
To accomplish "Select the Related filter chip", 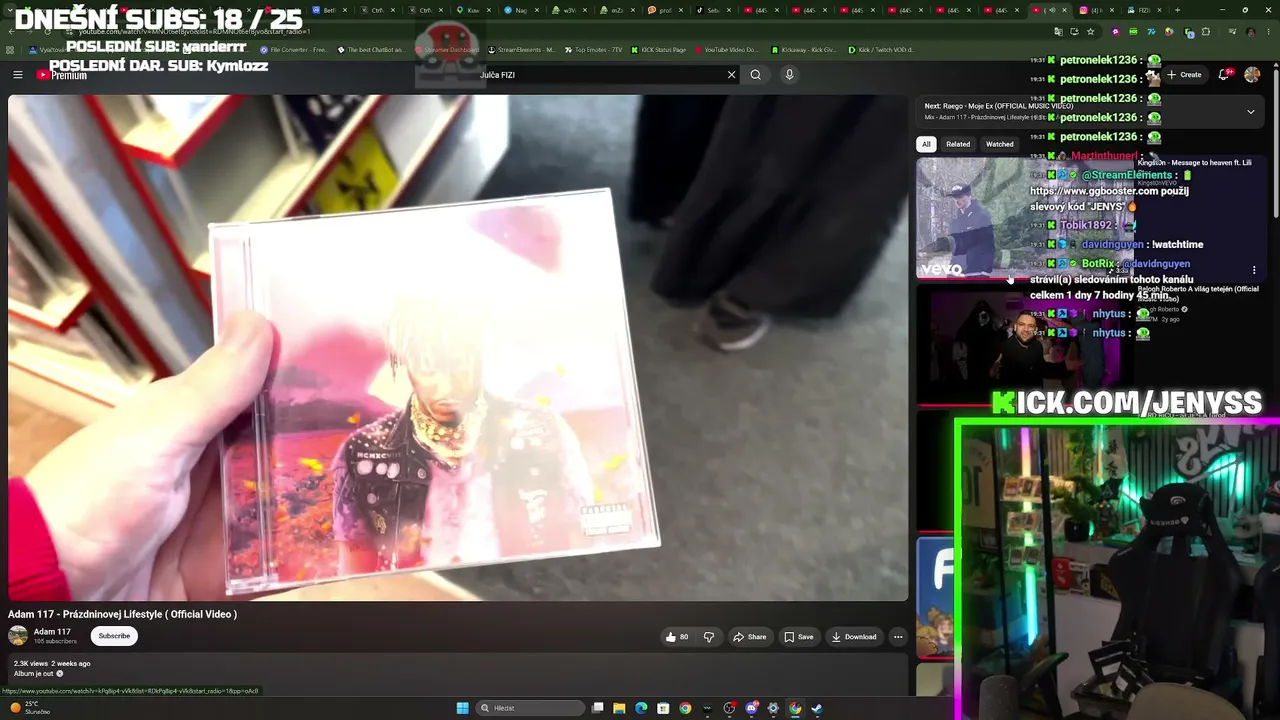I will (x=958, y=144).
